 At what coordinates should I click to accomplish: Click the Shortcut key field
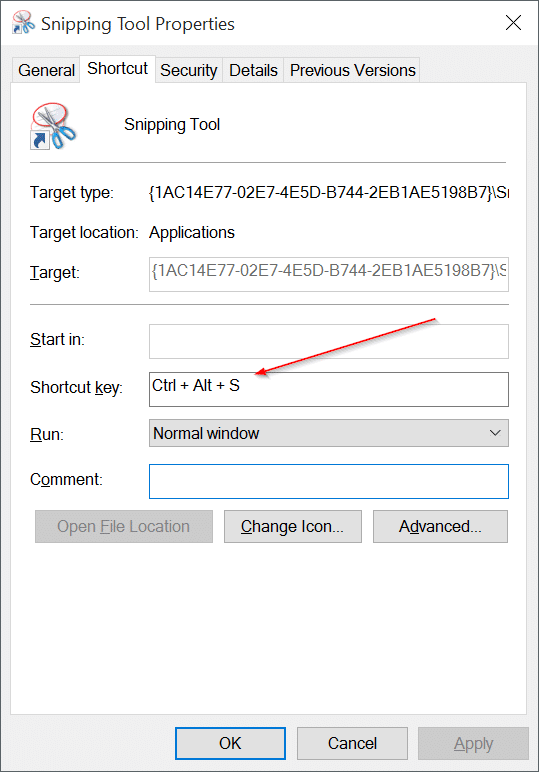click(329, 389)
